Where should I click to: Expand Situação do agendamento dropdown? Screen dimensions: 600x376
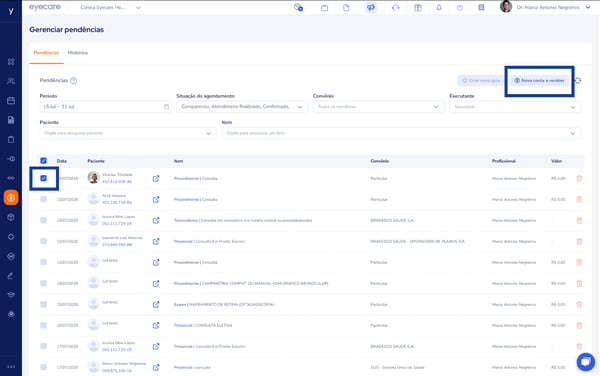tap(242, 107)
